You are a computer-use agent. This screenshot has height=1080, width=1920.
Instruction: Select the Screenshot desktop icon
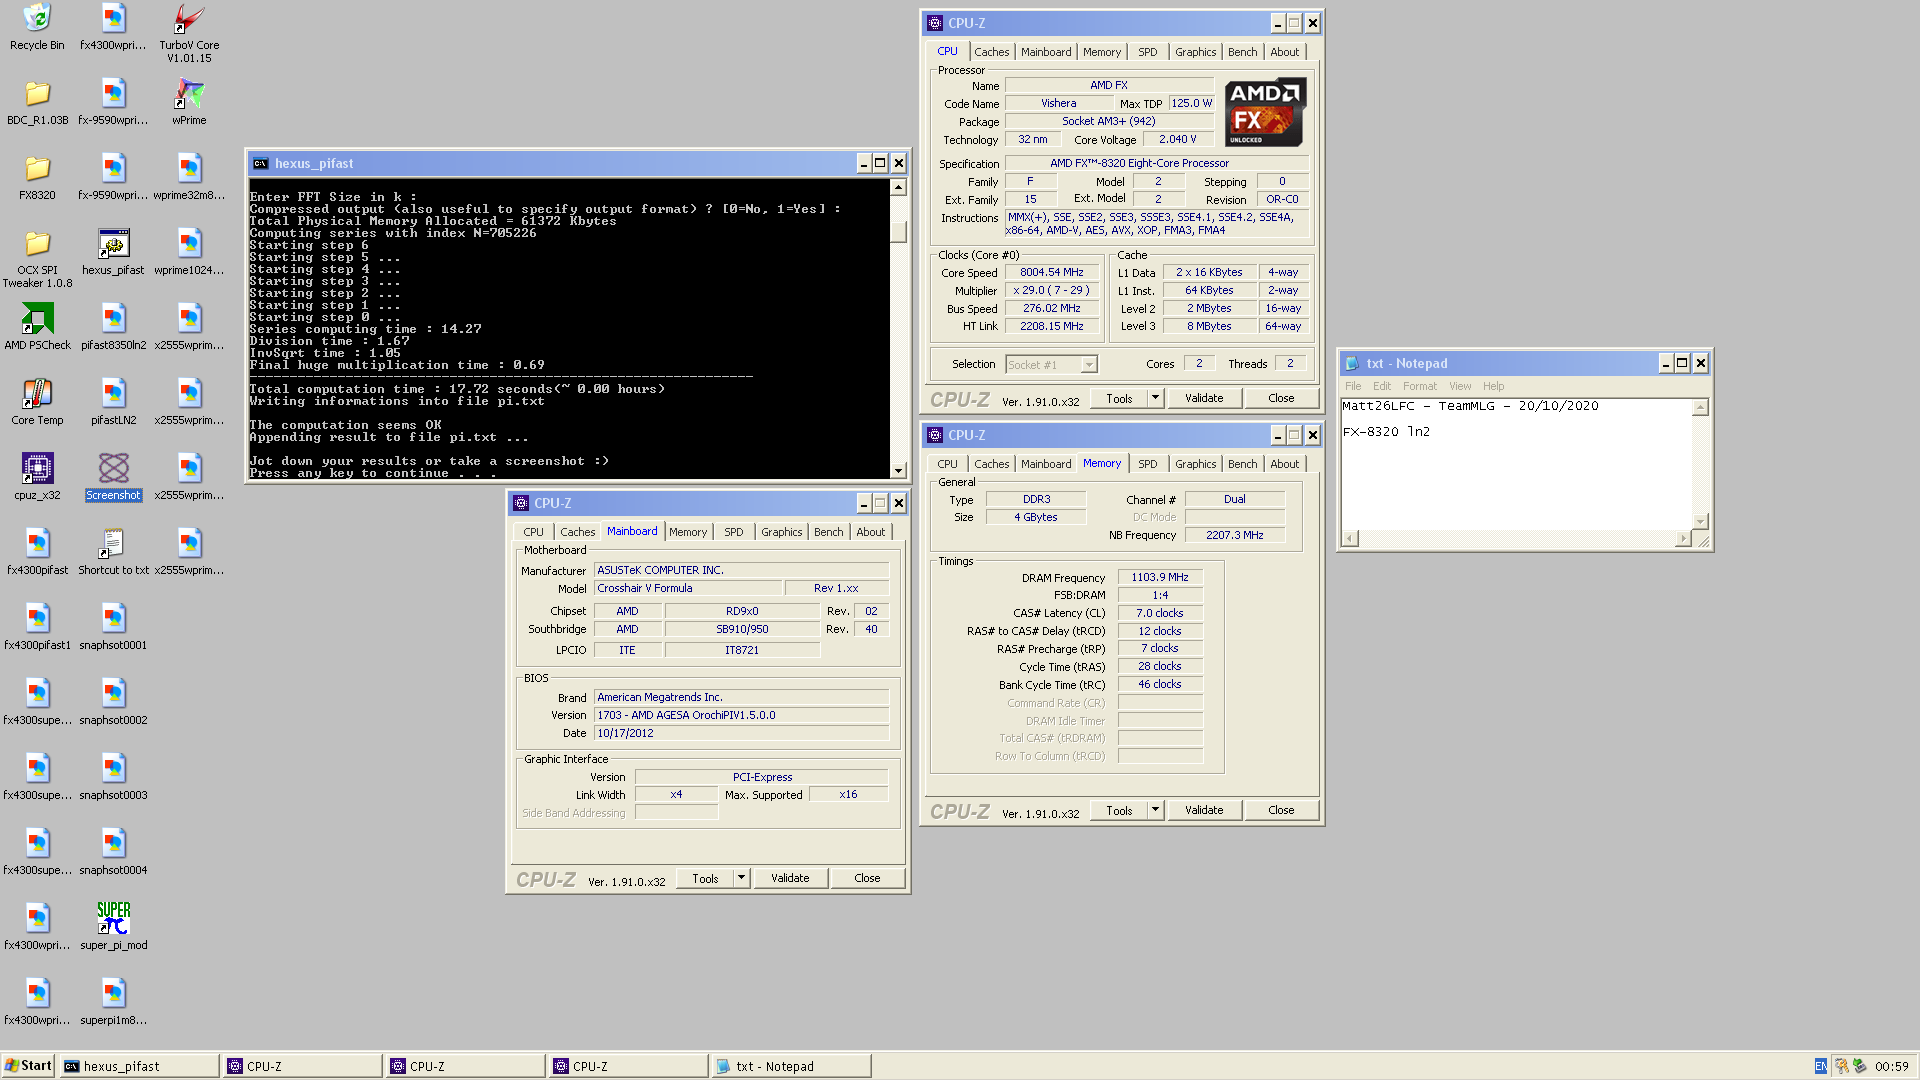click(113, 477)
